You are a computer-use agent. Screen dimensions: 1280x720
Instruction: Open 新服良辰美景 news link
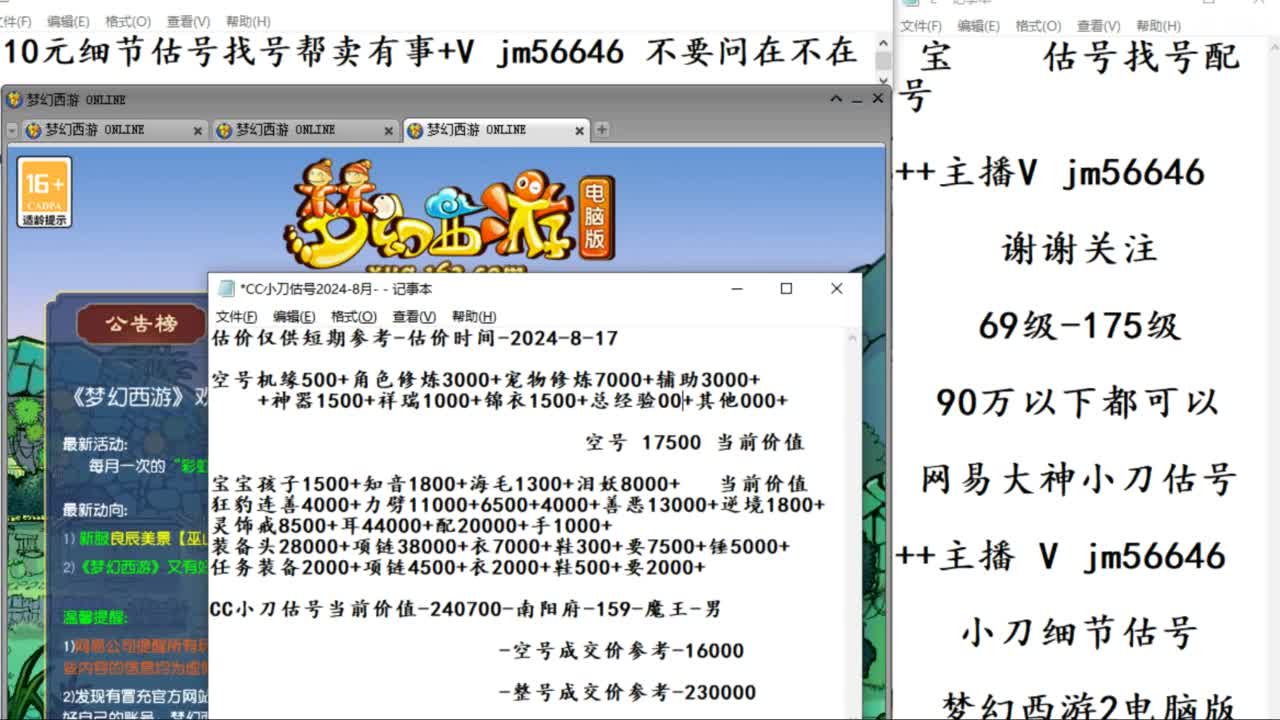coord(143,539)
